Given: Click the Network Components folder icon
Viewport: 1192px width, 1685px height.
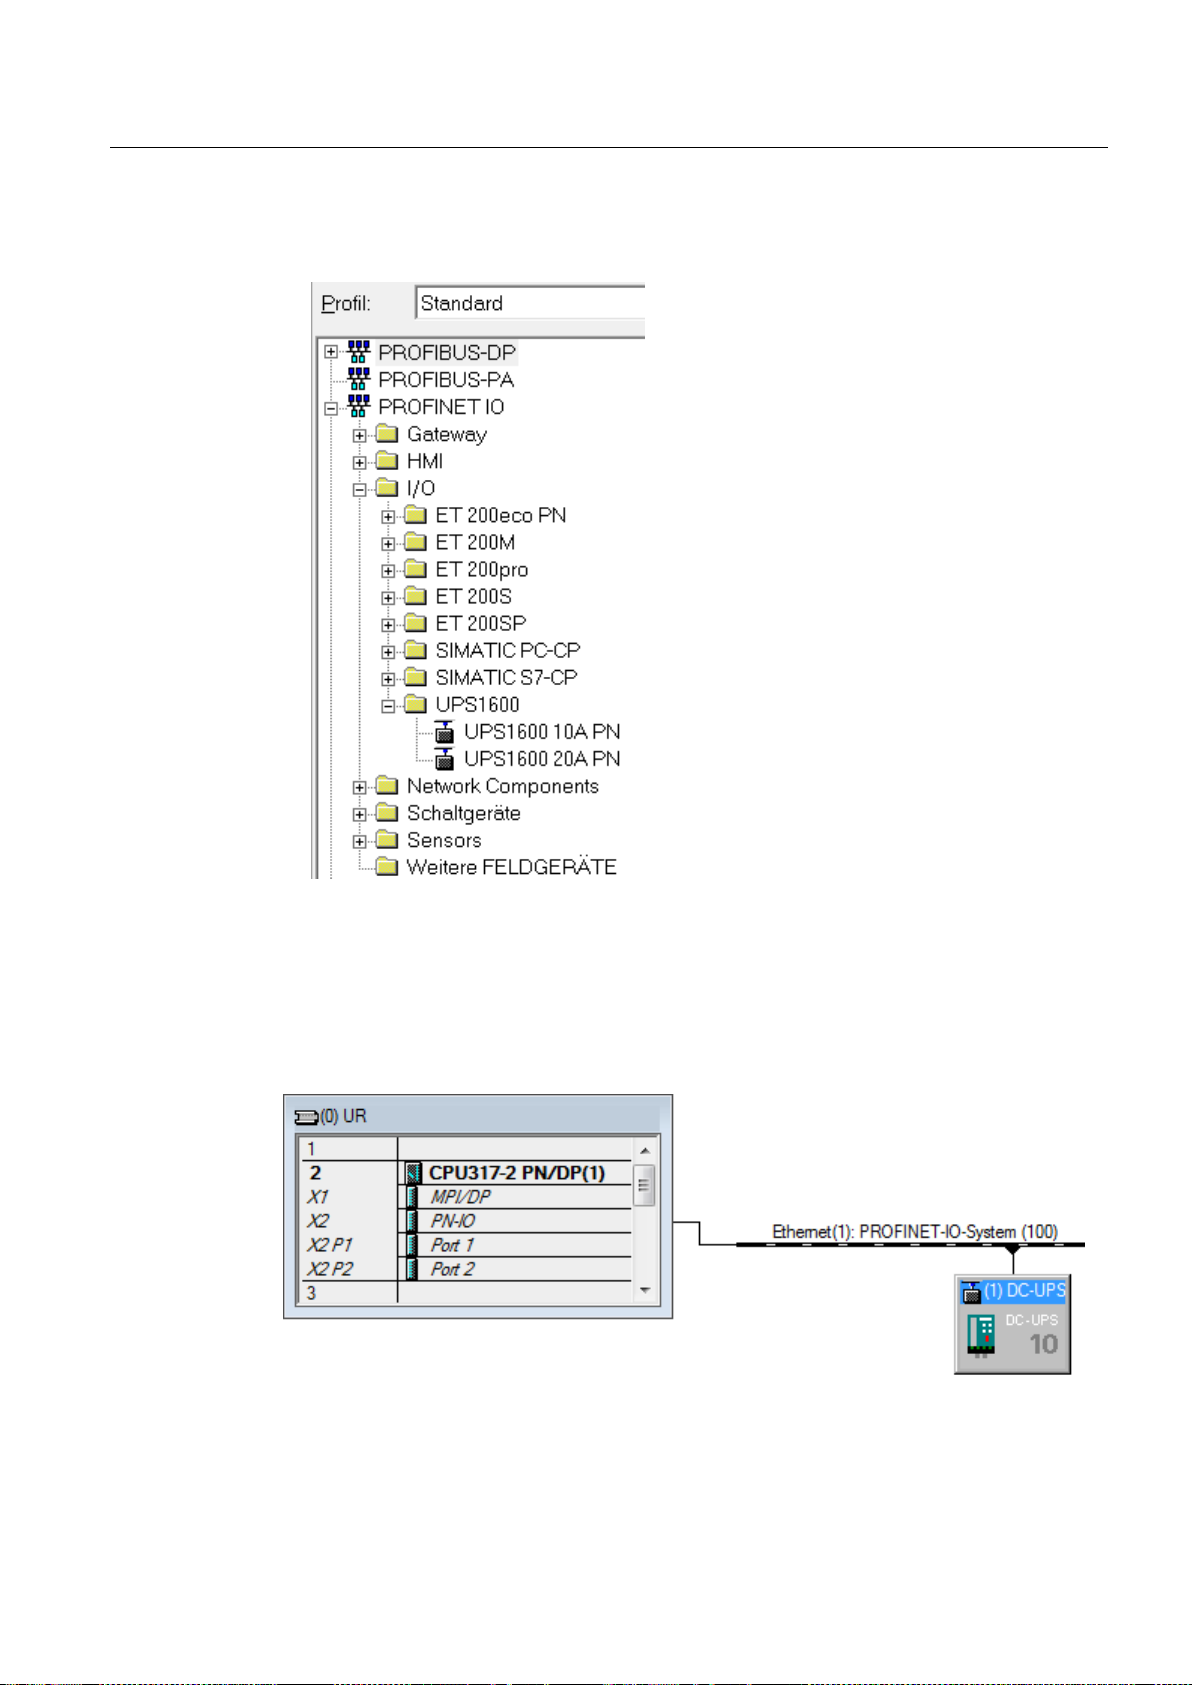Looking at the screenshot, I should point(387,786).
